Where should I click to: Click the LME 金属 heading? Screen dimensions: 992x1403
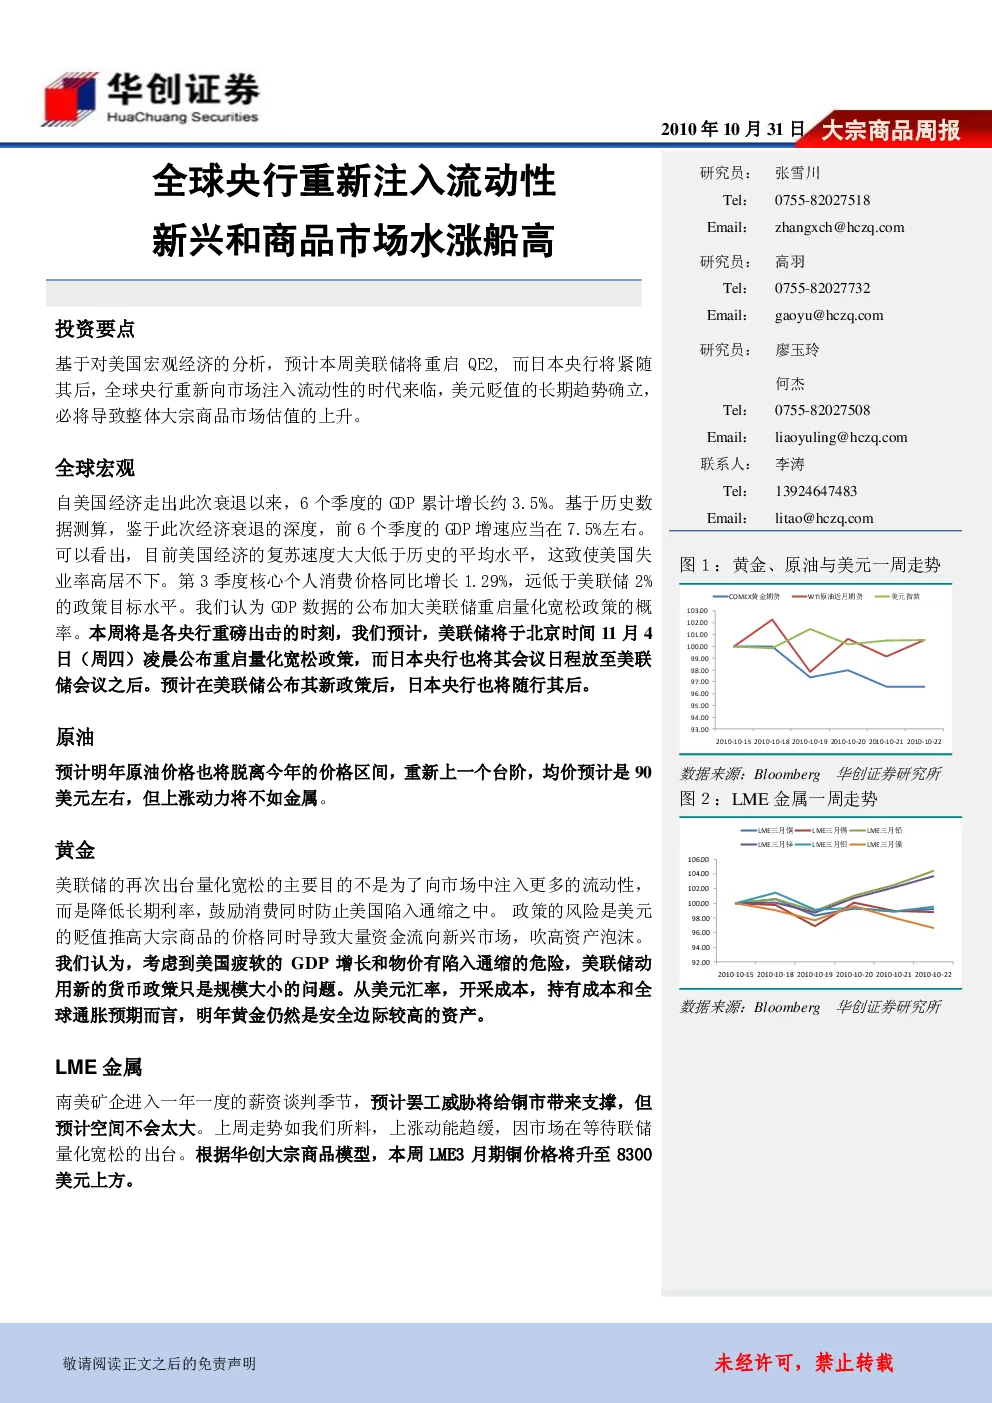(x=98, y=1067)
